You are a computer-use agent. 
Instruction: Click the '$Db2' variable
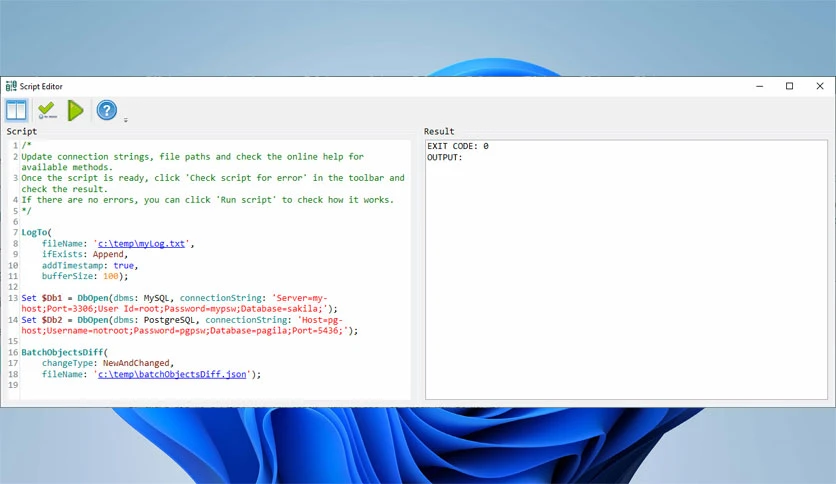[52, 320]
